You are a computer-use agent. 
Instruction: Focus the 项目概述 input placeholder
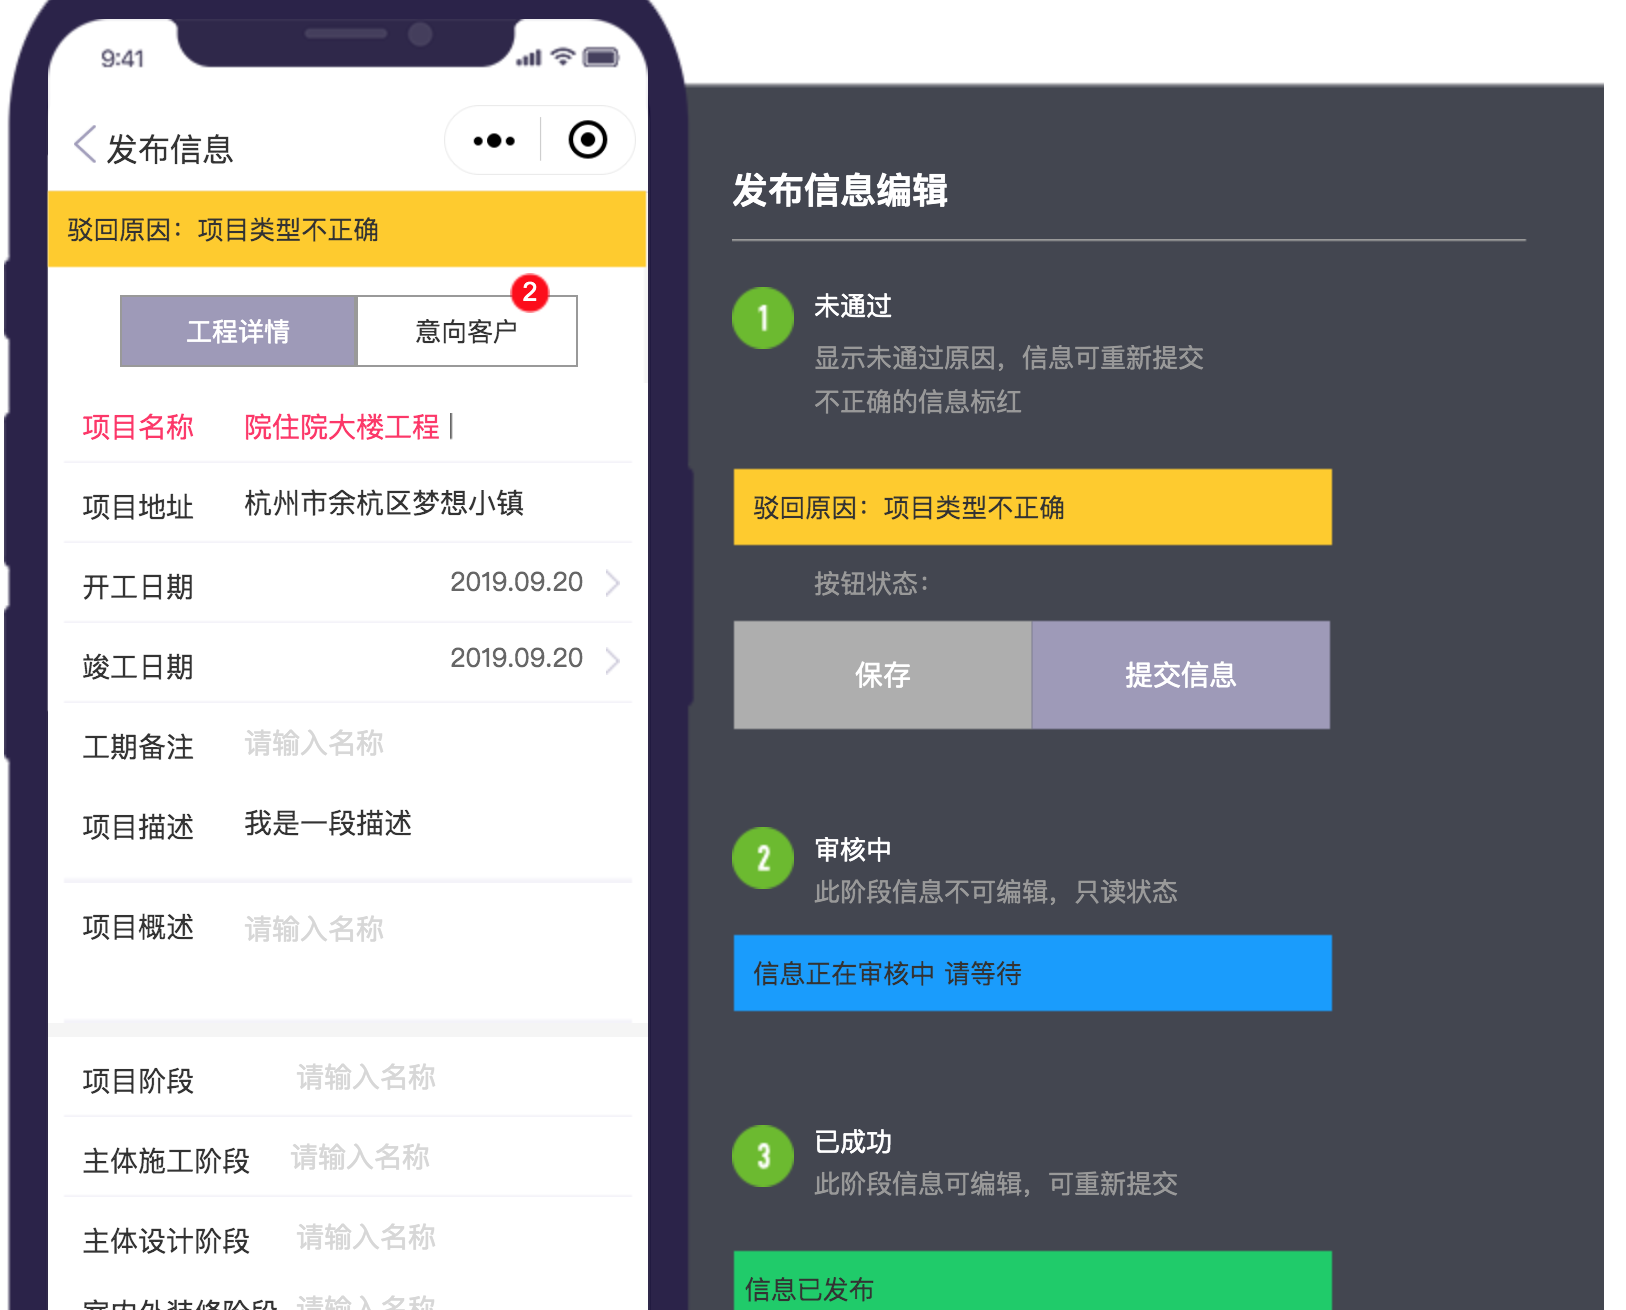coord(314,929)
